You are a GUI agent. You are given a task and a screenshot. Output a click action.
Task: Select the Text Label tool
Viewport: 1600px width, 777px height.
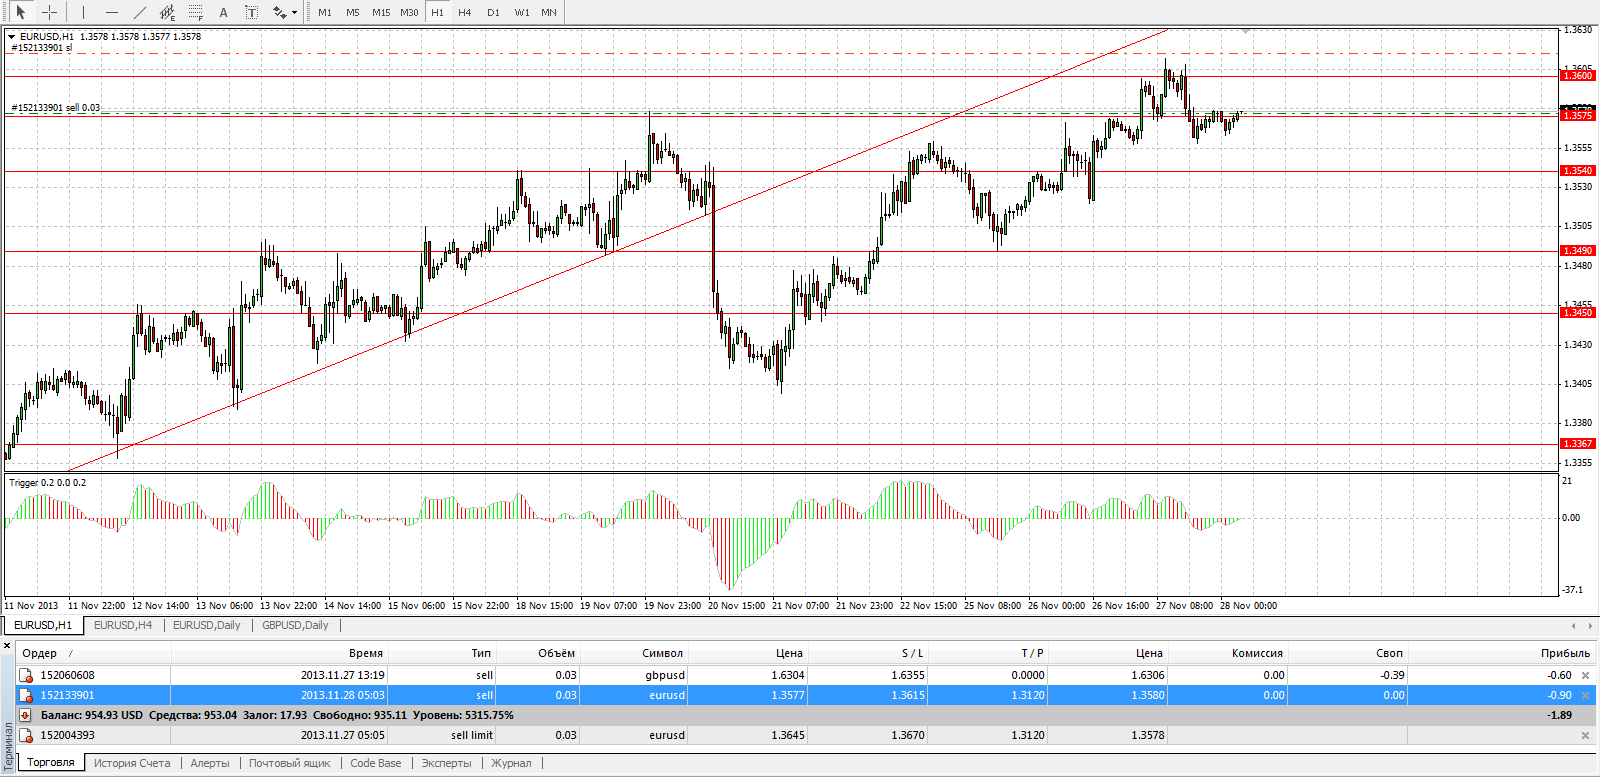251,12
